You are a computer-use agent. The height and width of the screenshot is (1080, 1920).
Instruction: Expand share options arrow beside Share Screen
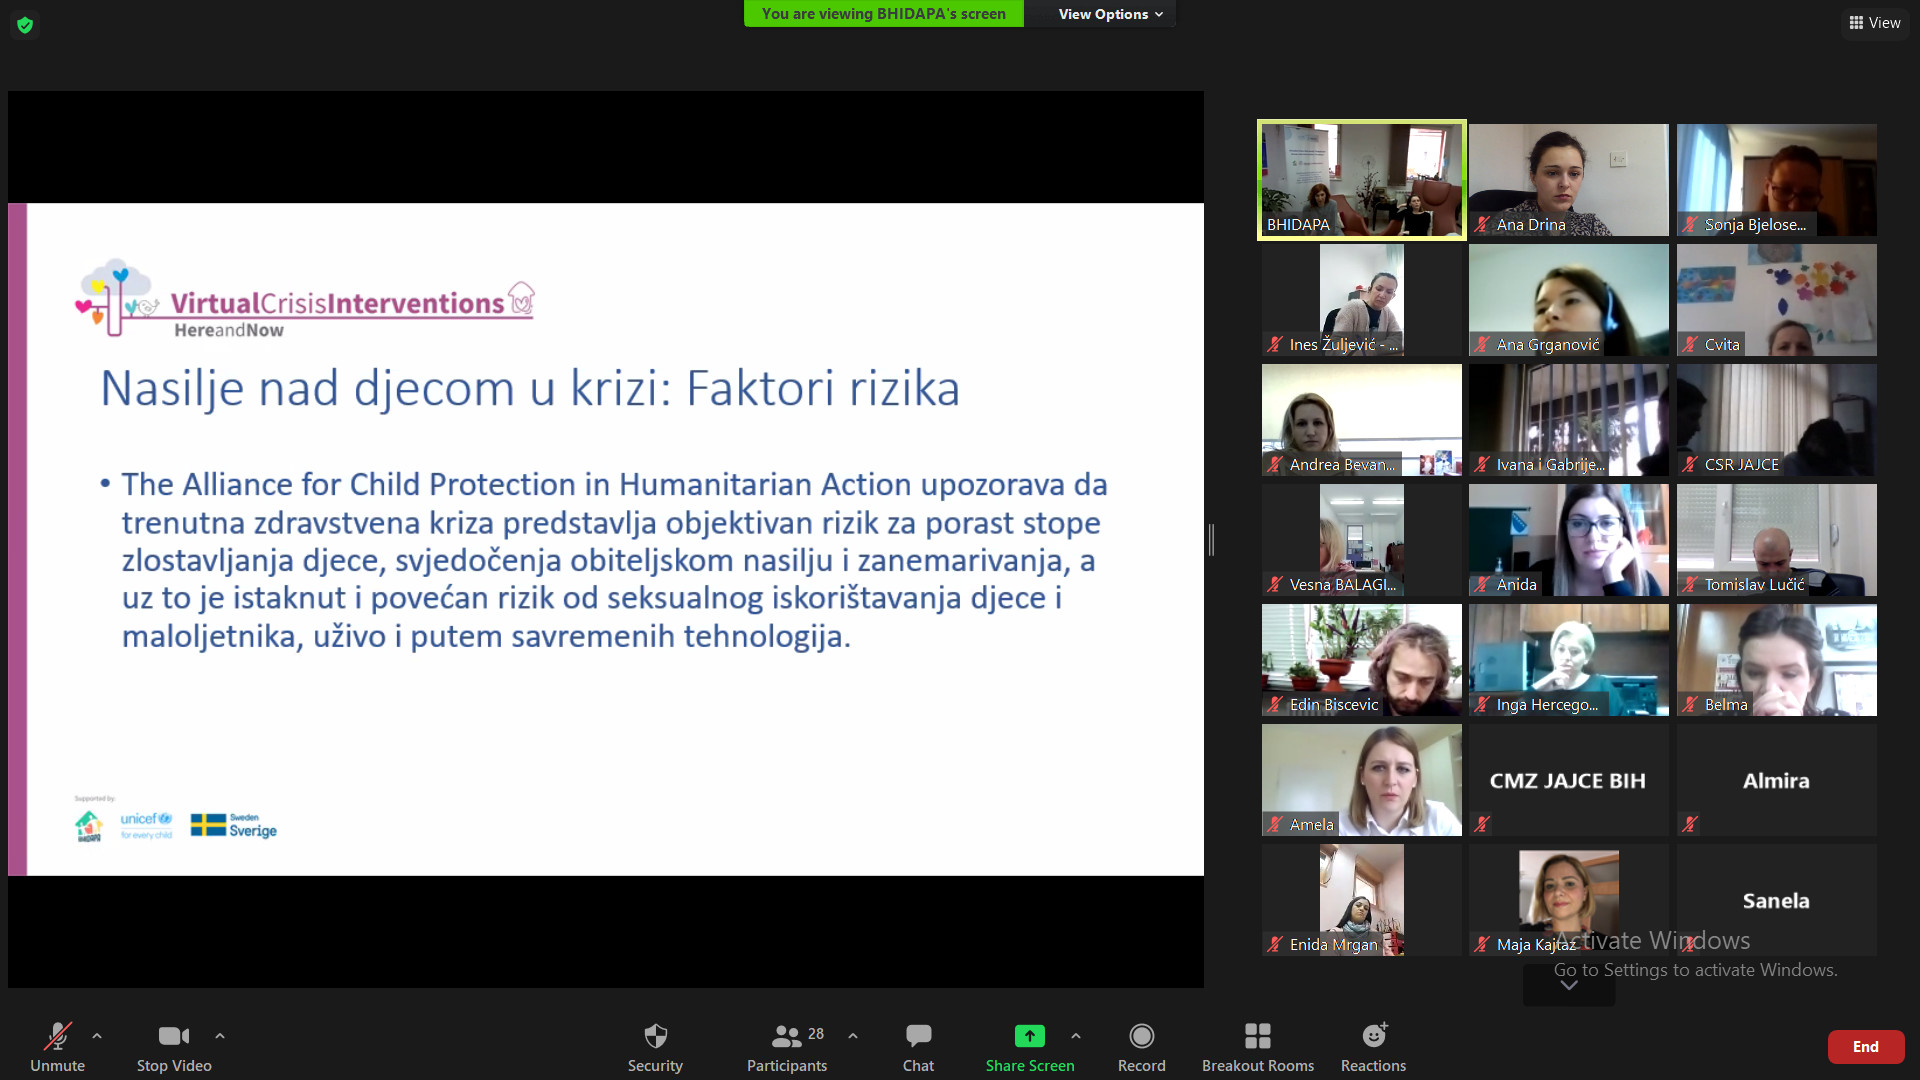1076,1036
